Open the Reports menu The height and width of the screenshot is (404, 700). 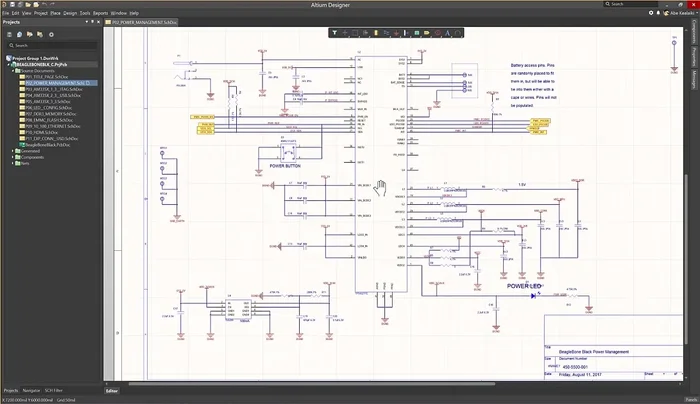100,13
